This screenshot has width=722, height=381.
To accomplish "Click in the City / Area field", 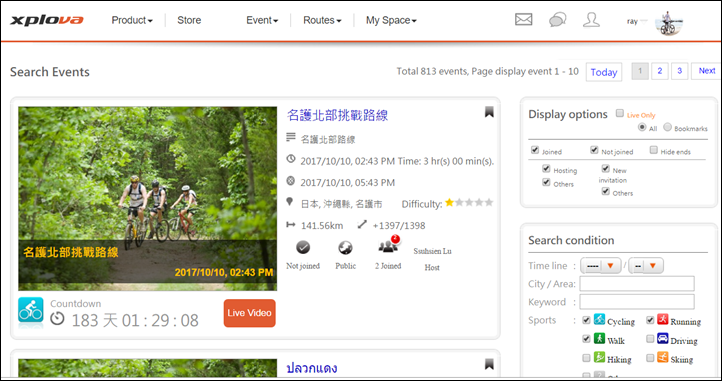I will [637, 284].
